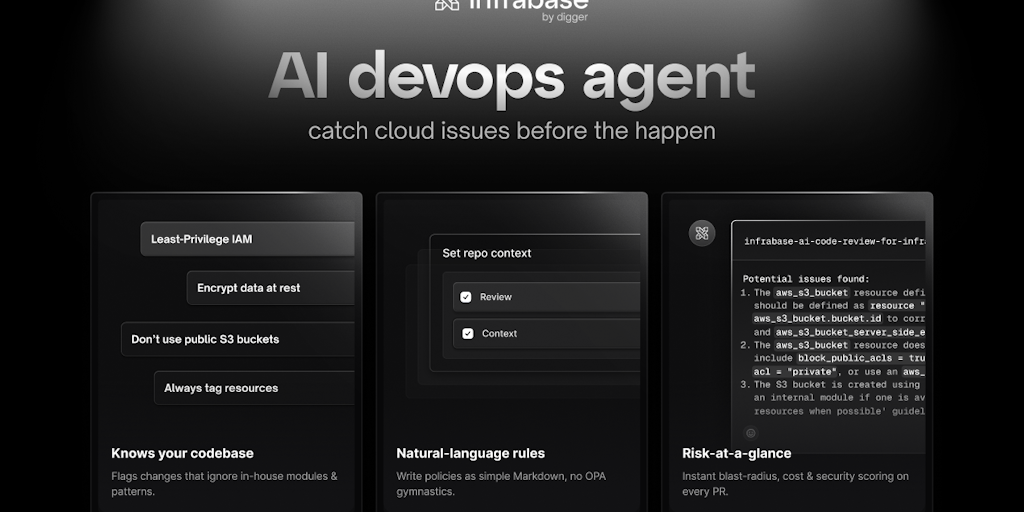Viewport: 1024px width, 512px height.
Task: Click the infrabase-ai-code-review title in comment box
Action: 835,241
